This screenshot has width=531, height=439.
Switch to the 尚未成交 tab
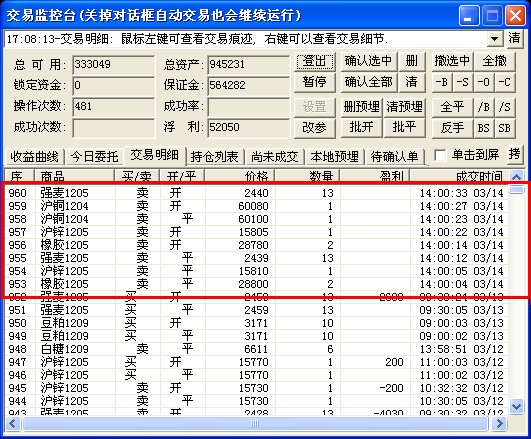[x=275, y=157]
